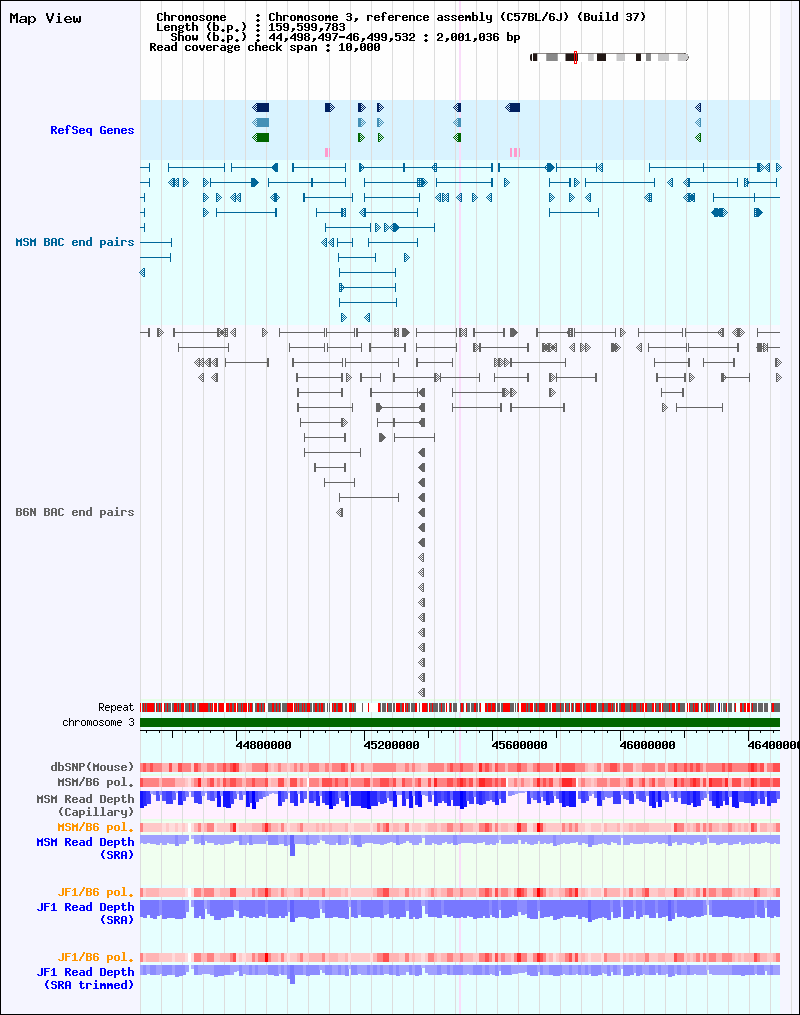Open the JF1 Read Depth (SRA trimmed) link
Screen dimensions: 800x1015
(x=85, y=978)
